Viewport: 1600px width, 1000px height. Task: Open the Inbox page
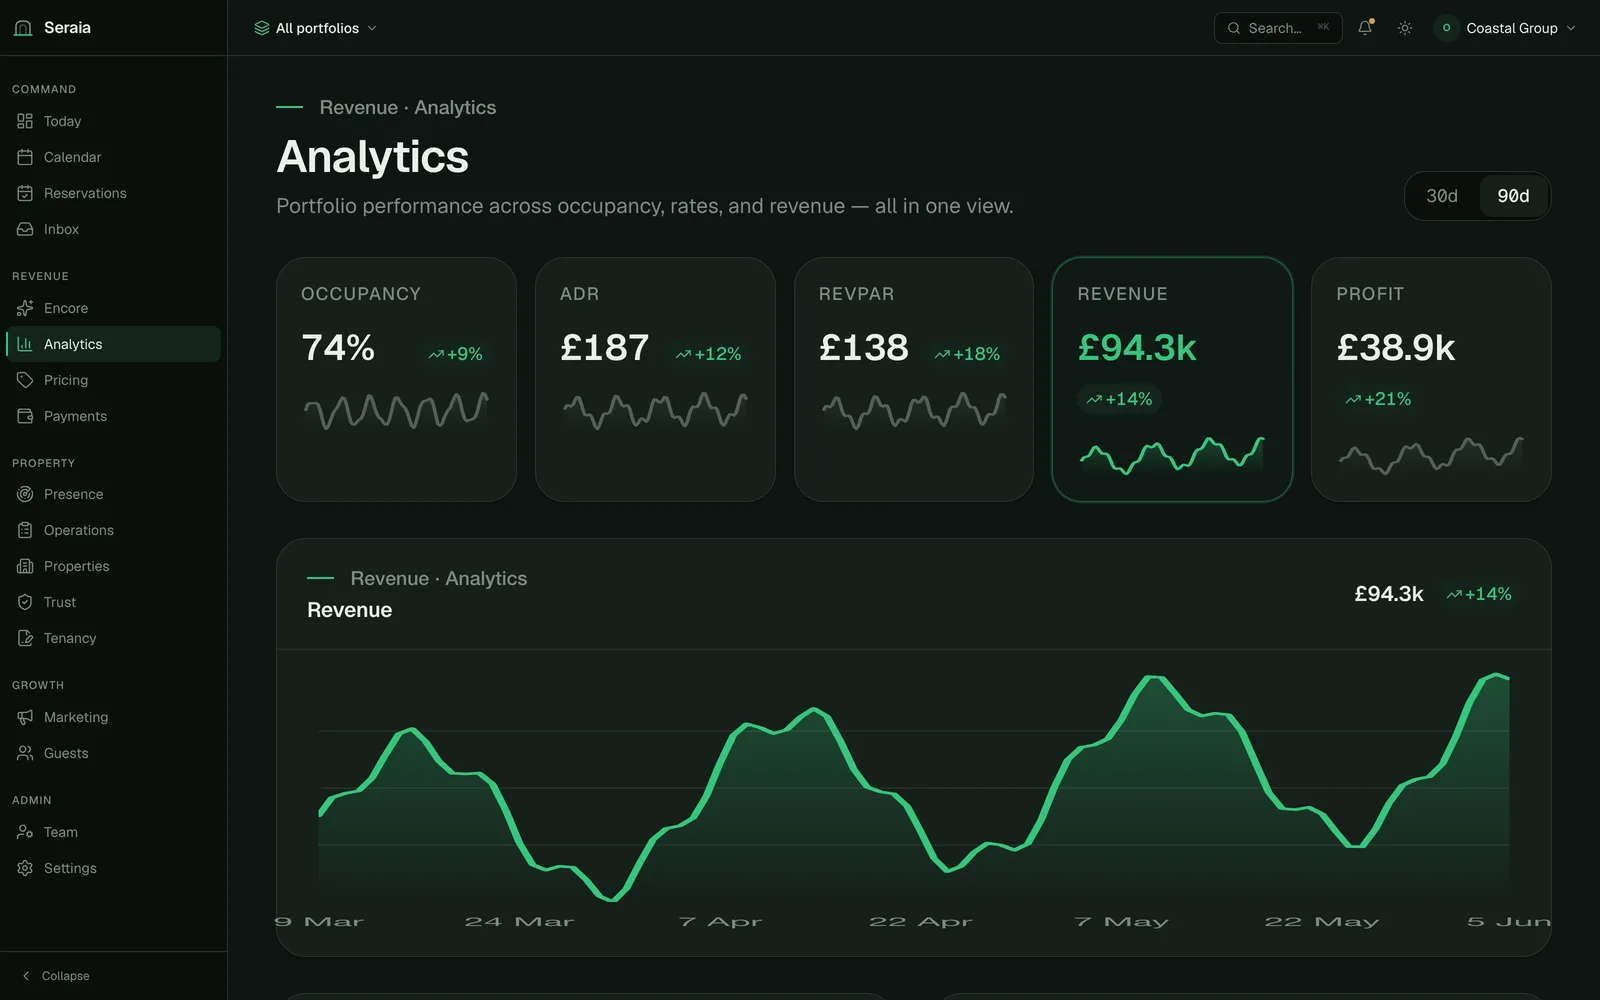point(113,229)
